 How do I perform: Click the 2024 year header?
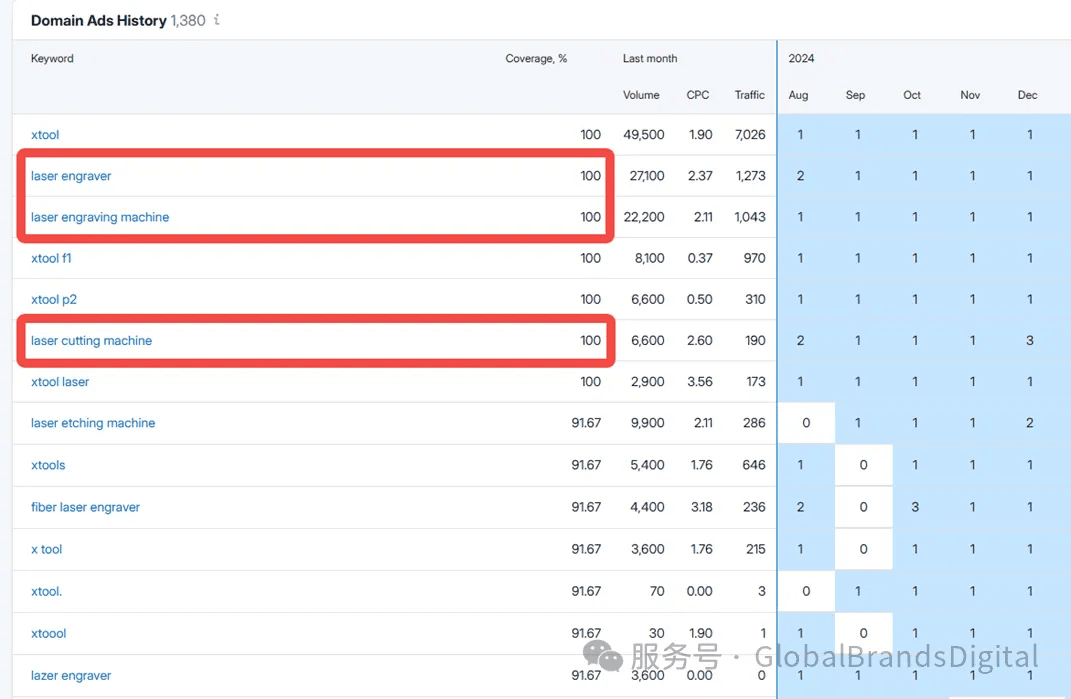coord(801,58)
